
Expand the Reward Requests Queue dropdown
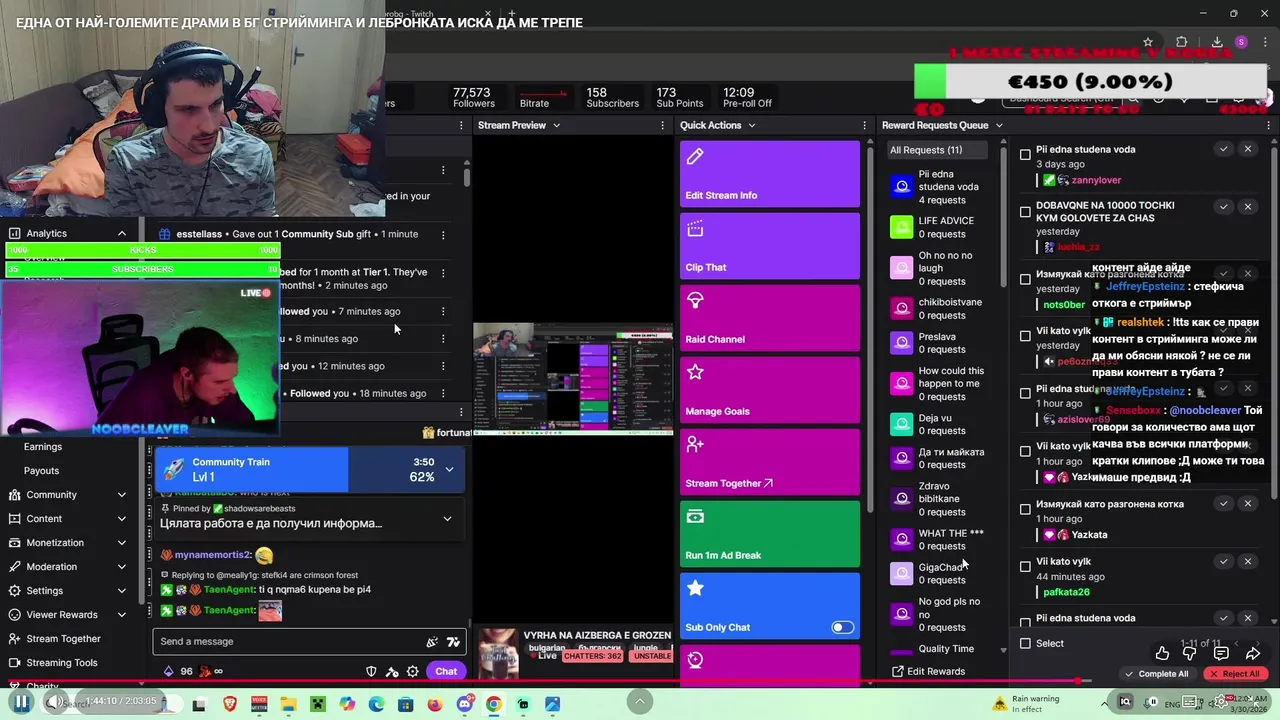(998, 125)
